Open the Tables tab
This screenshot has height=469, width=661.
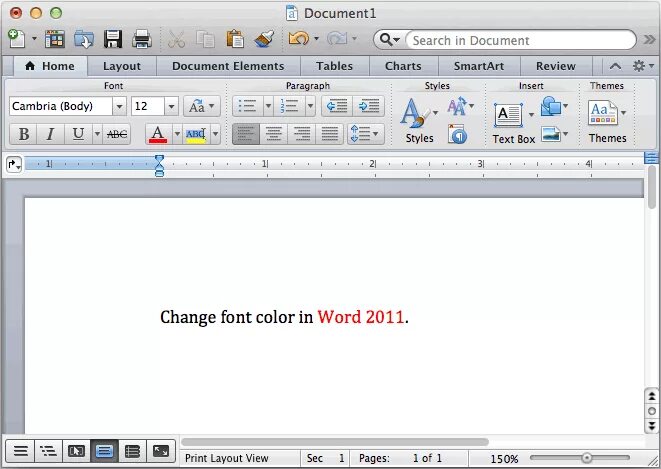coord(335,66)
